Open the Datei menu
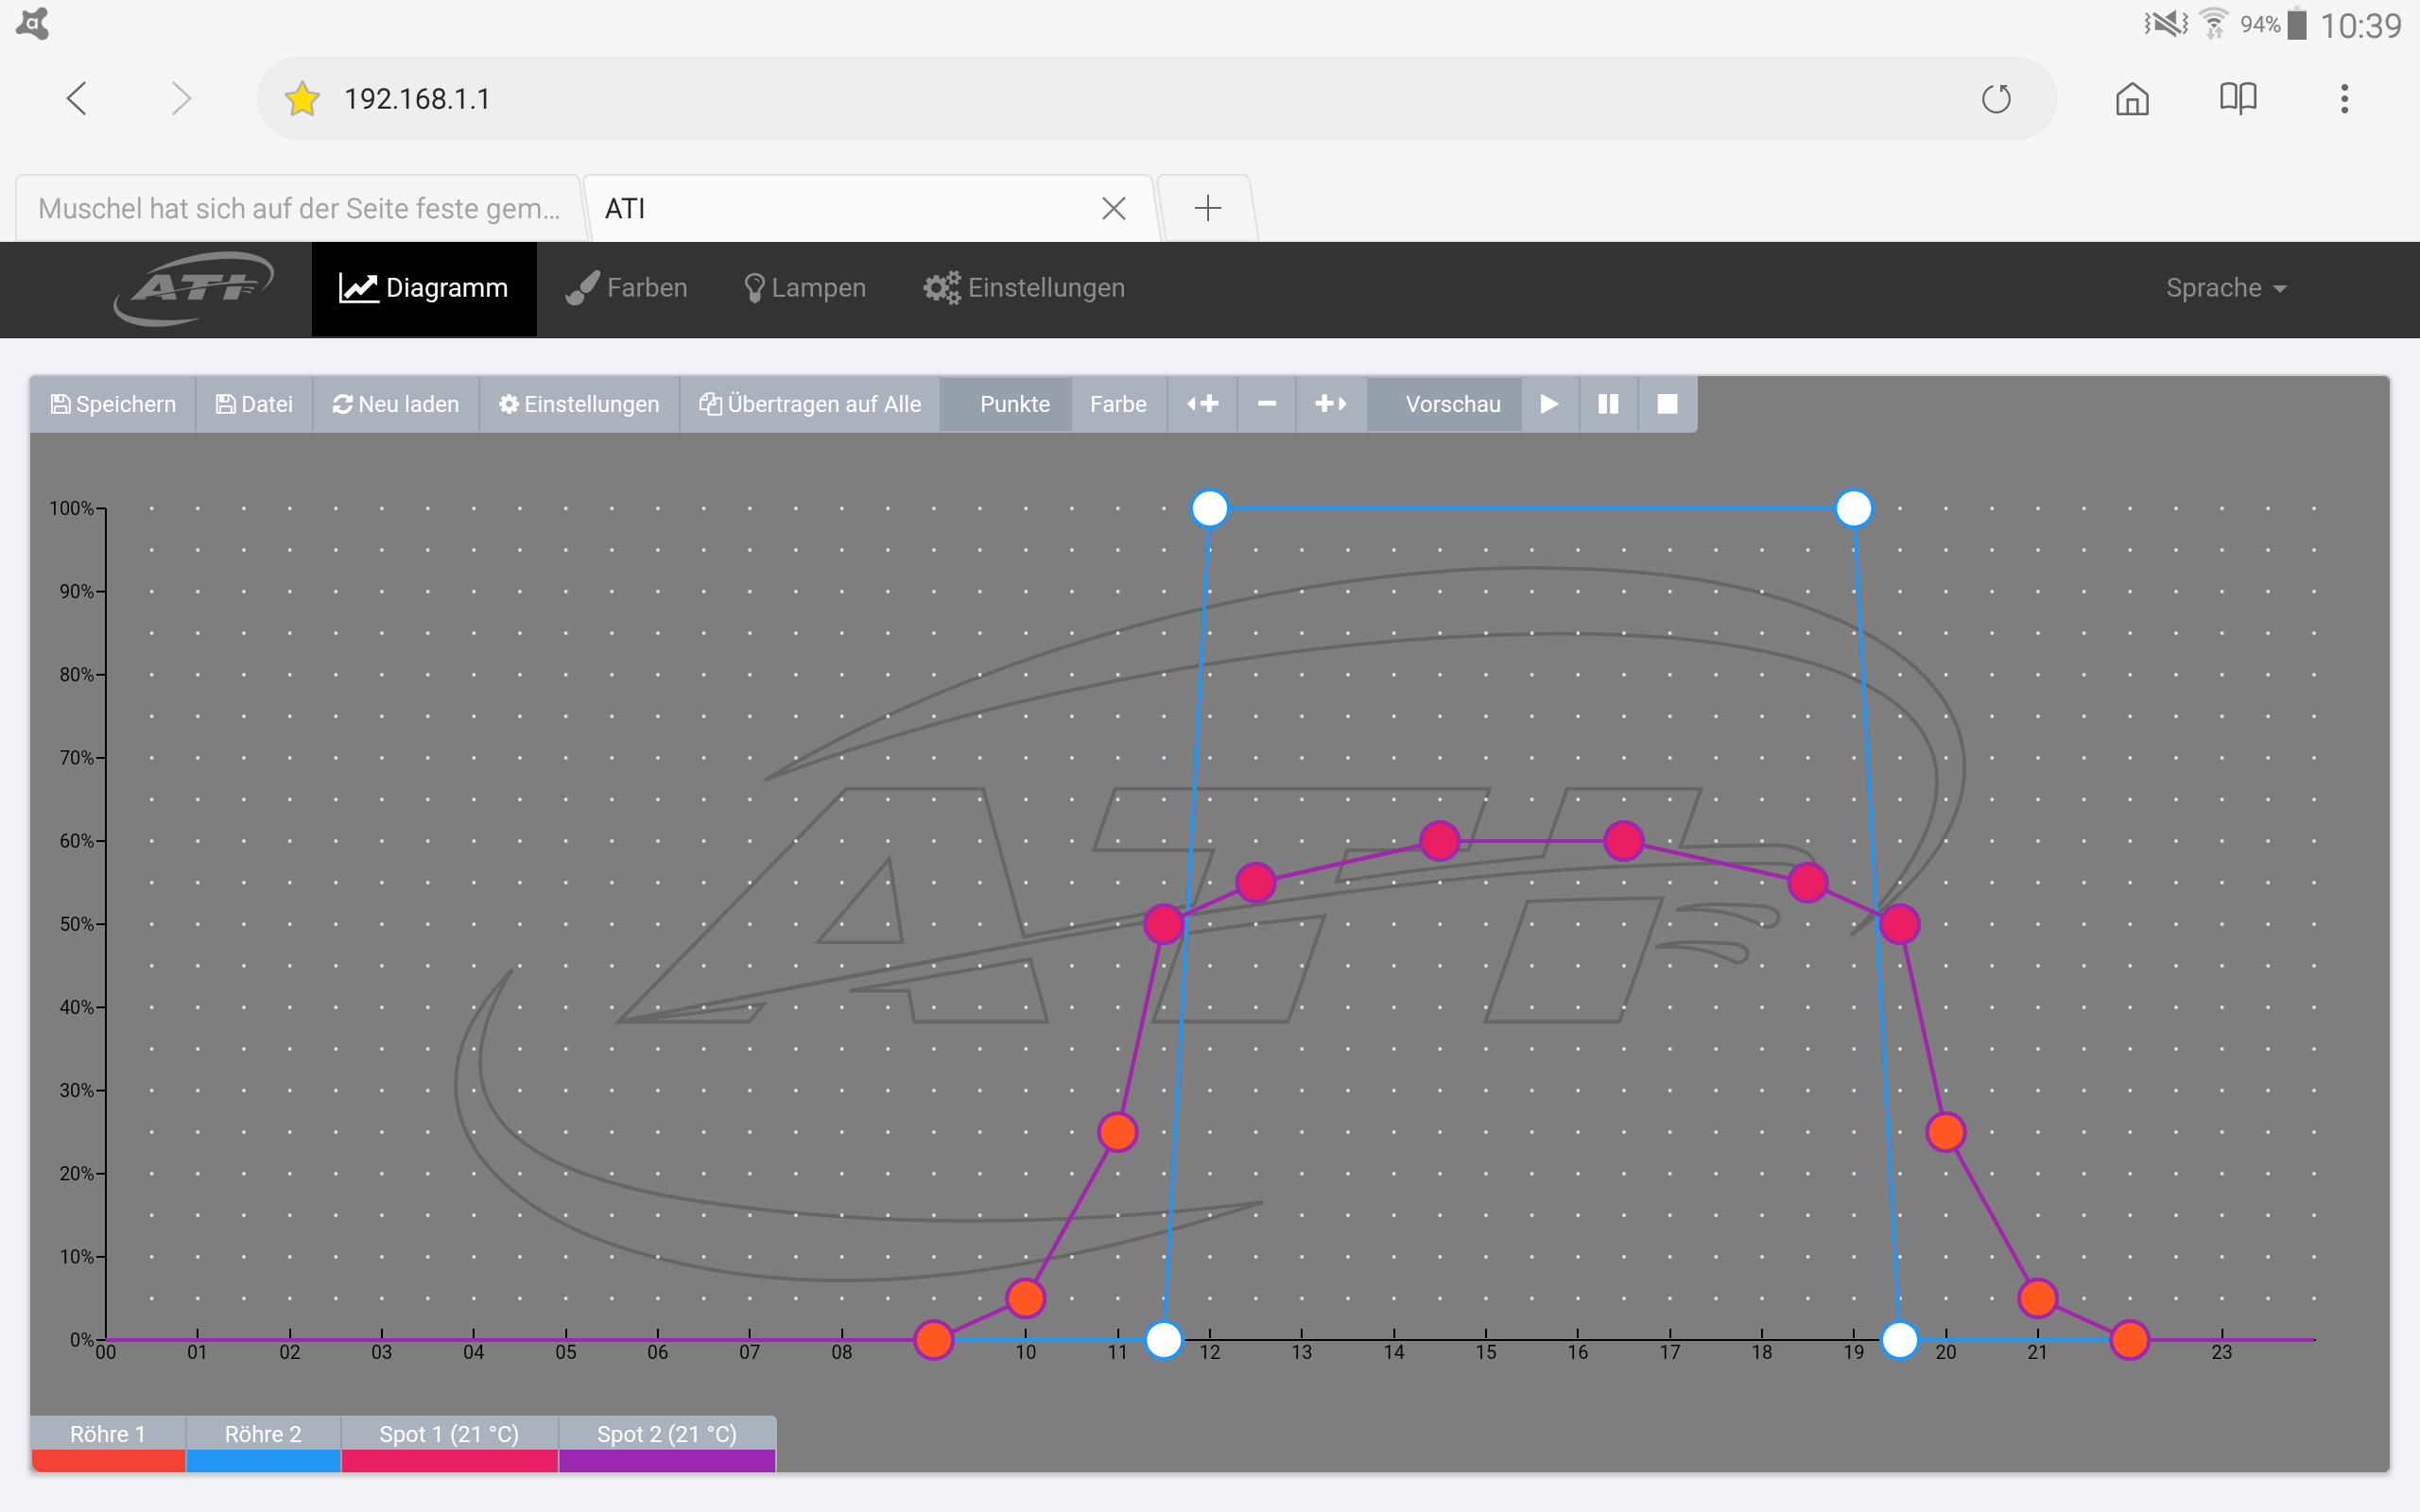This screenshot has width=2420, height=1512. pyautogui.click(x=254, y=404)
